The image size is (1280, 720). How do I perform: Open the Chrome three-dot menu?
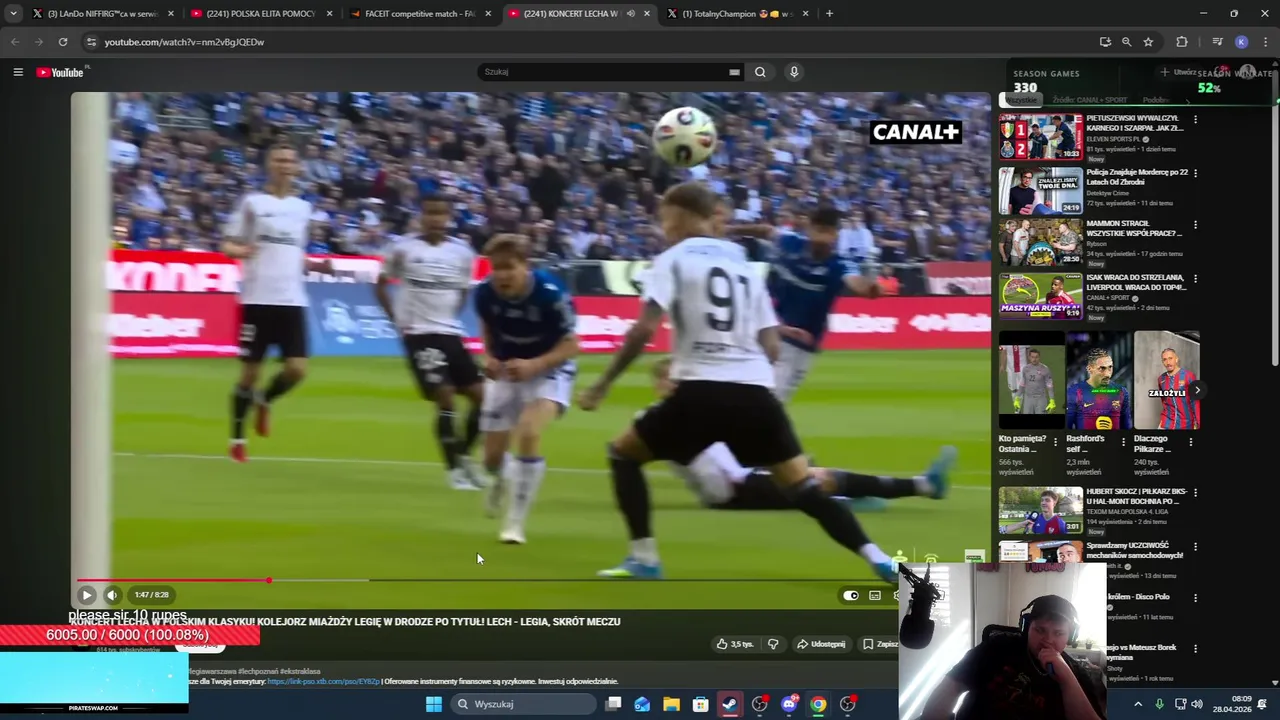[1265, 42]
